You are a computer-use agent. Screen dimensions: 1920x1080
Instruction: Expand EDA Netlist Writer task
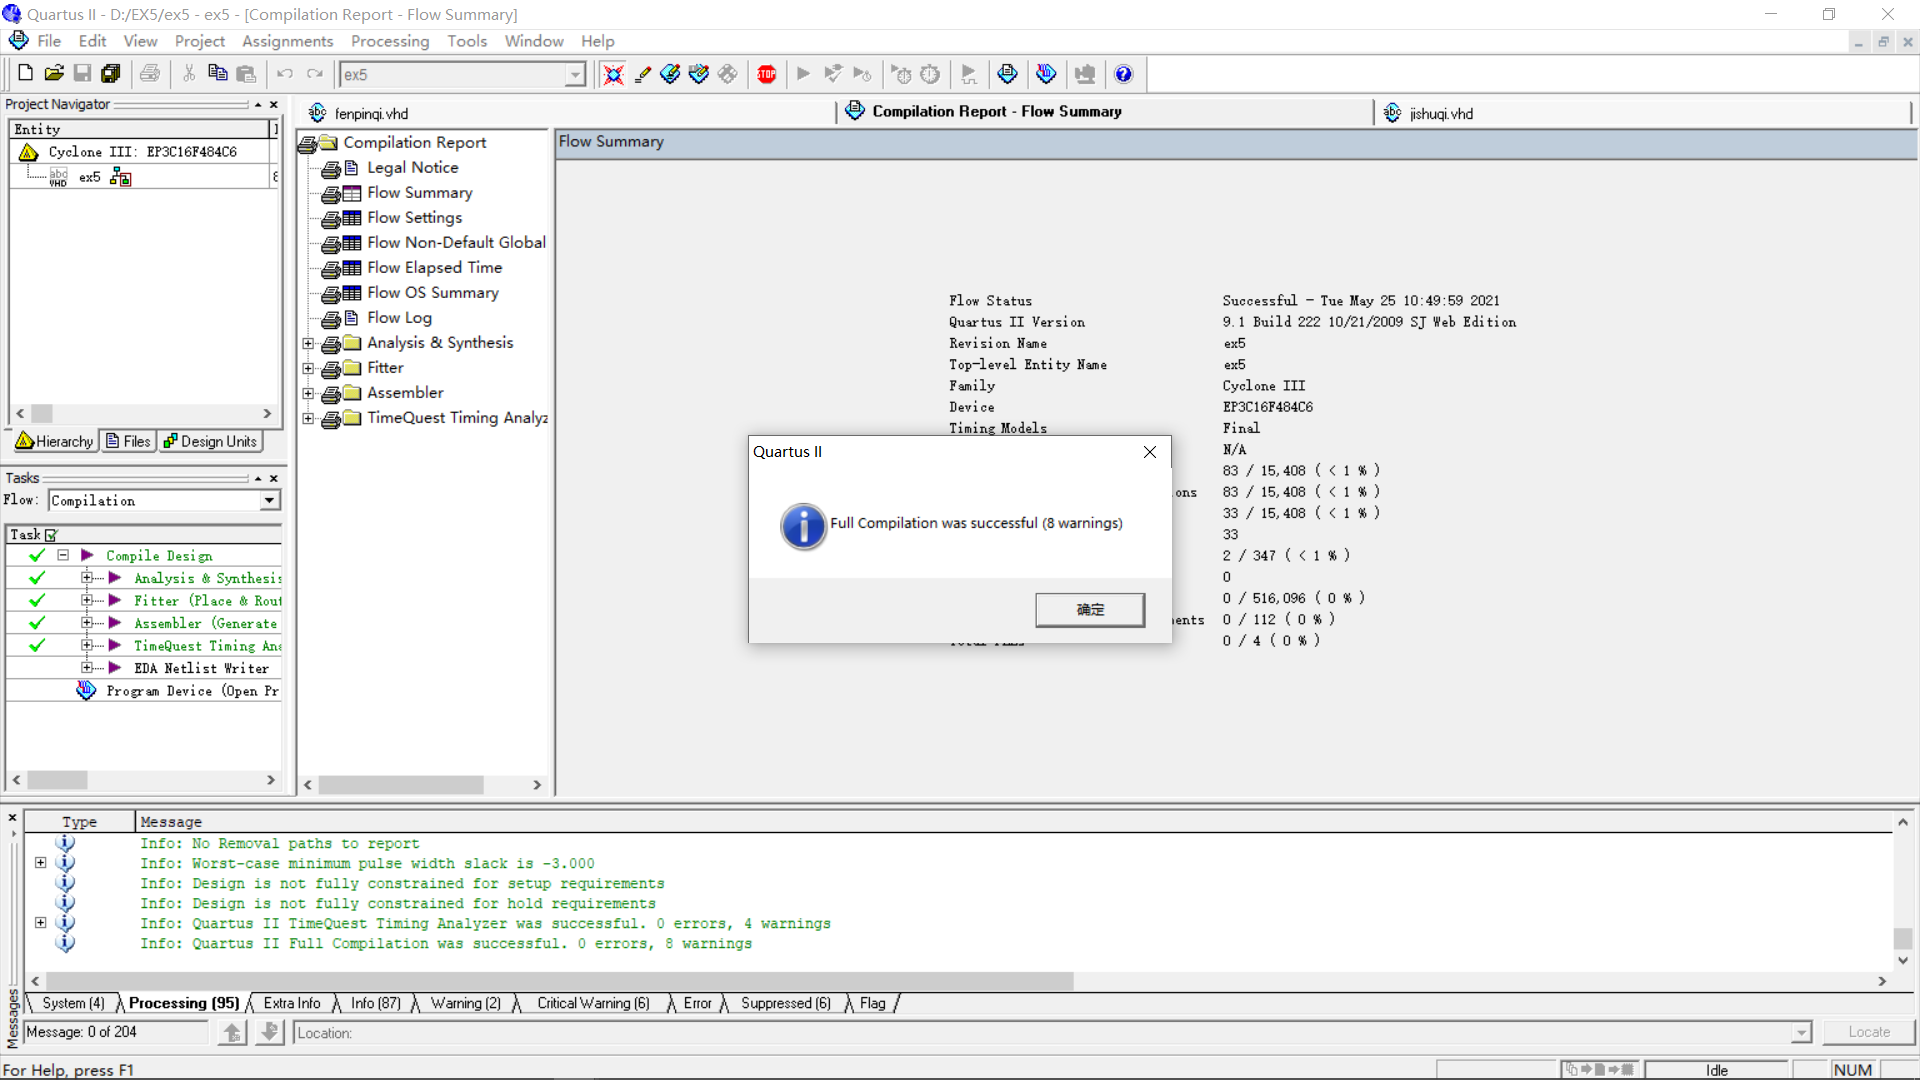(87, 668)
